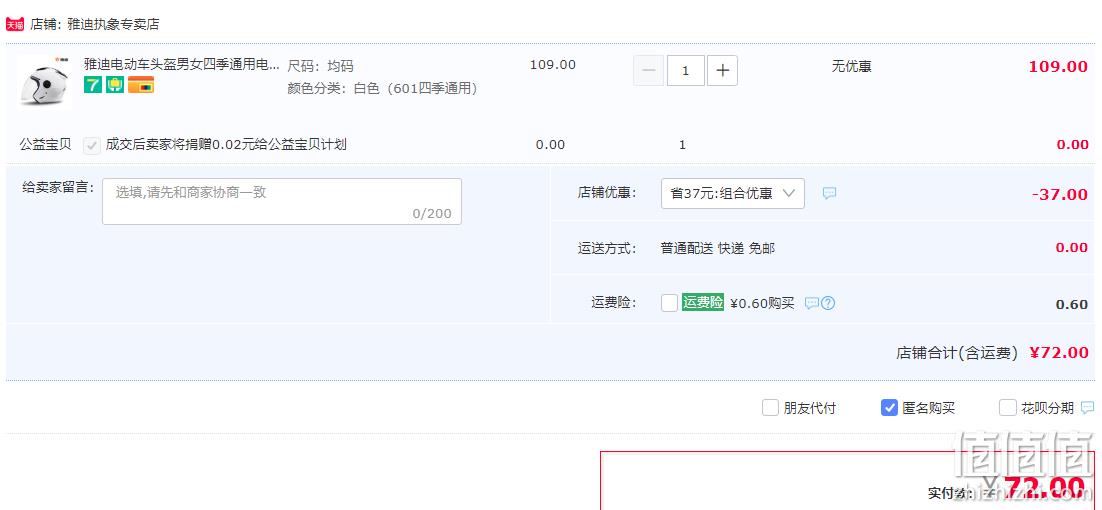Toggle the 公益宝贝 donation checkbox
Image resolution: width=1102 pixels, height=510 pixels.
click(91, 145)
